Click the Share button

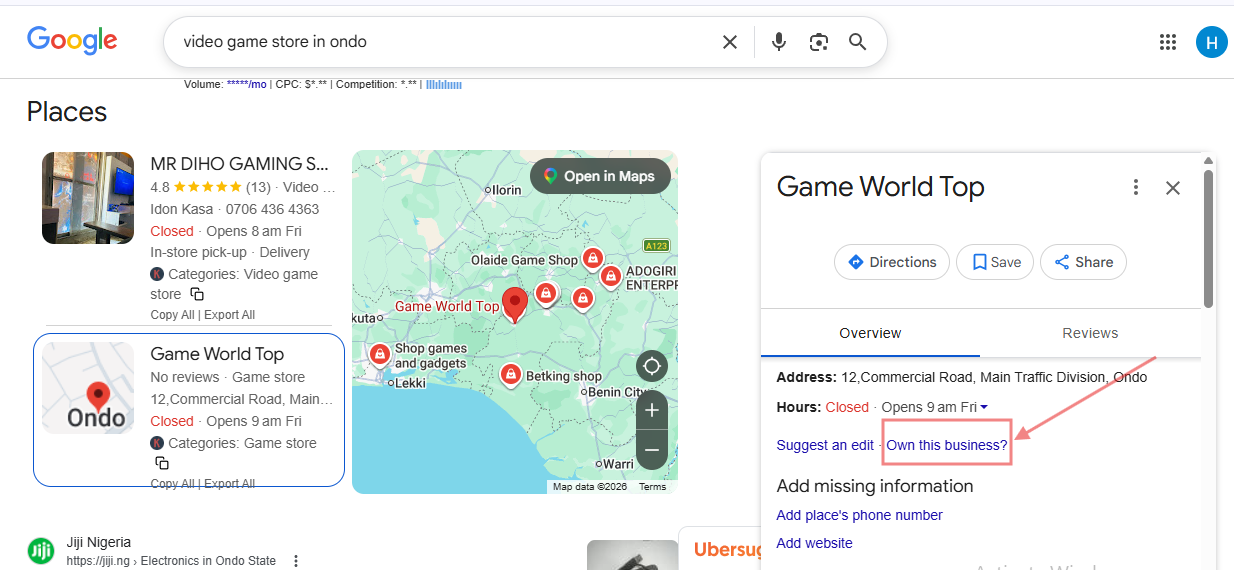[x=1083, y=262]
